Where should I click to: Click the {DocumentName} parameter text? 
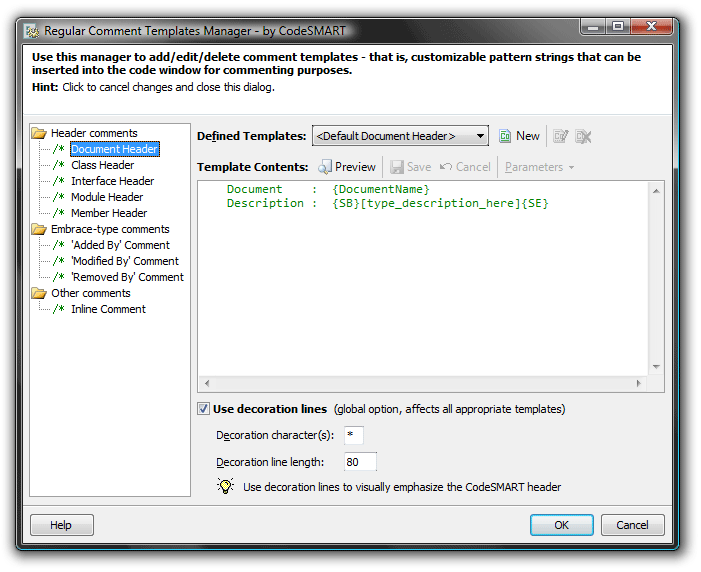tap(381, 189)
